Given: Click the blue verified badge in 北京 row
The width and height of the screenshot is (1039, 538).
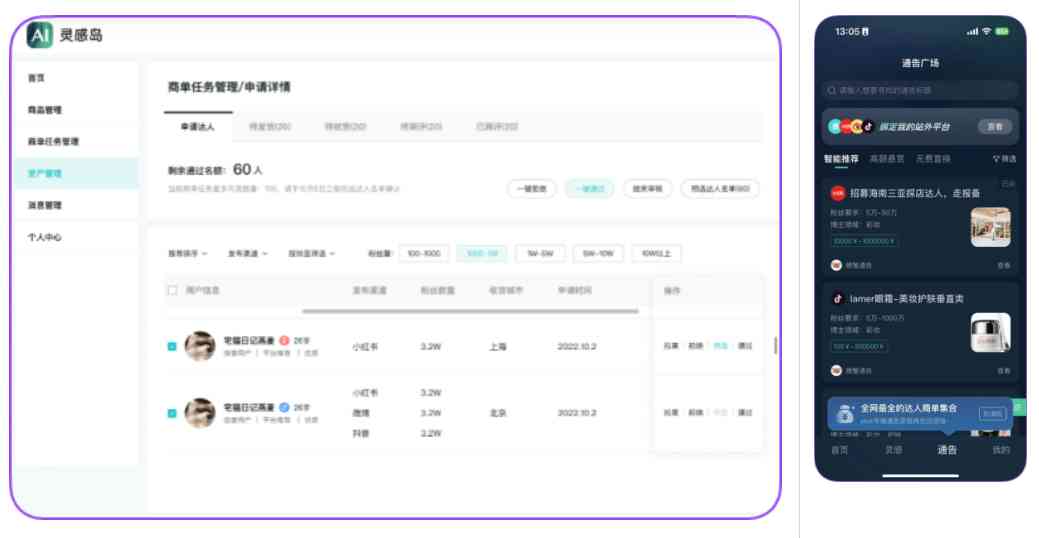Looking at the screenshot, I should 284,407.
